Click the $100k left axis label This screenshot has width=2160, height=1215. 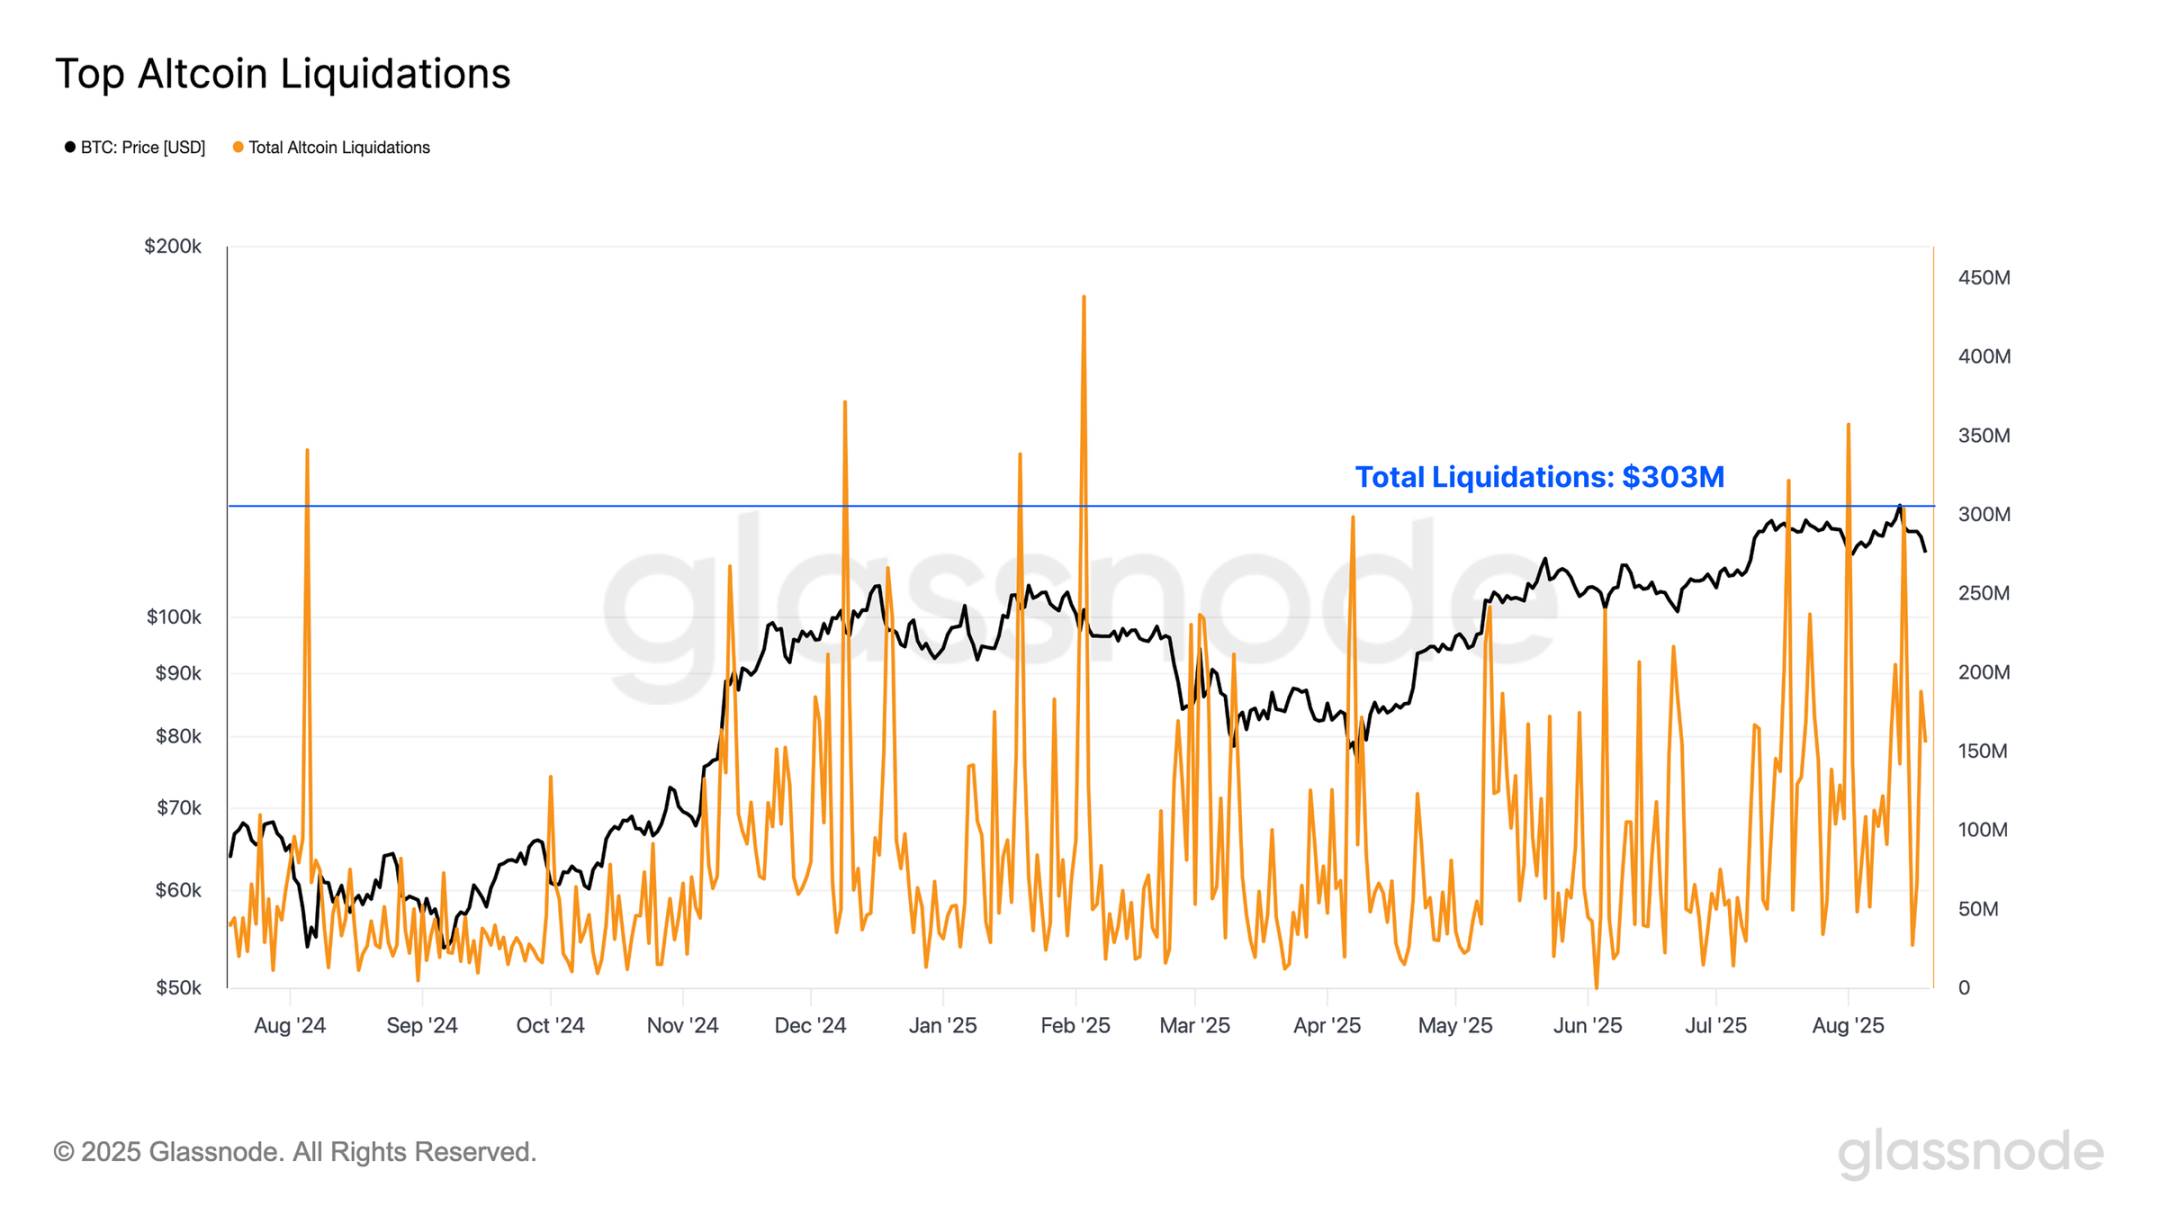click(173, 617)
